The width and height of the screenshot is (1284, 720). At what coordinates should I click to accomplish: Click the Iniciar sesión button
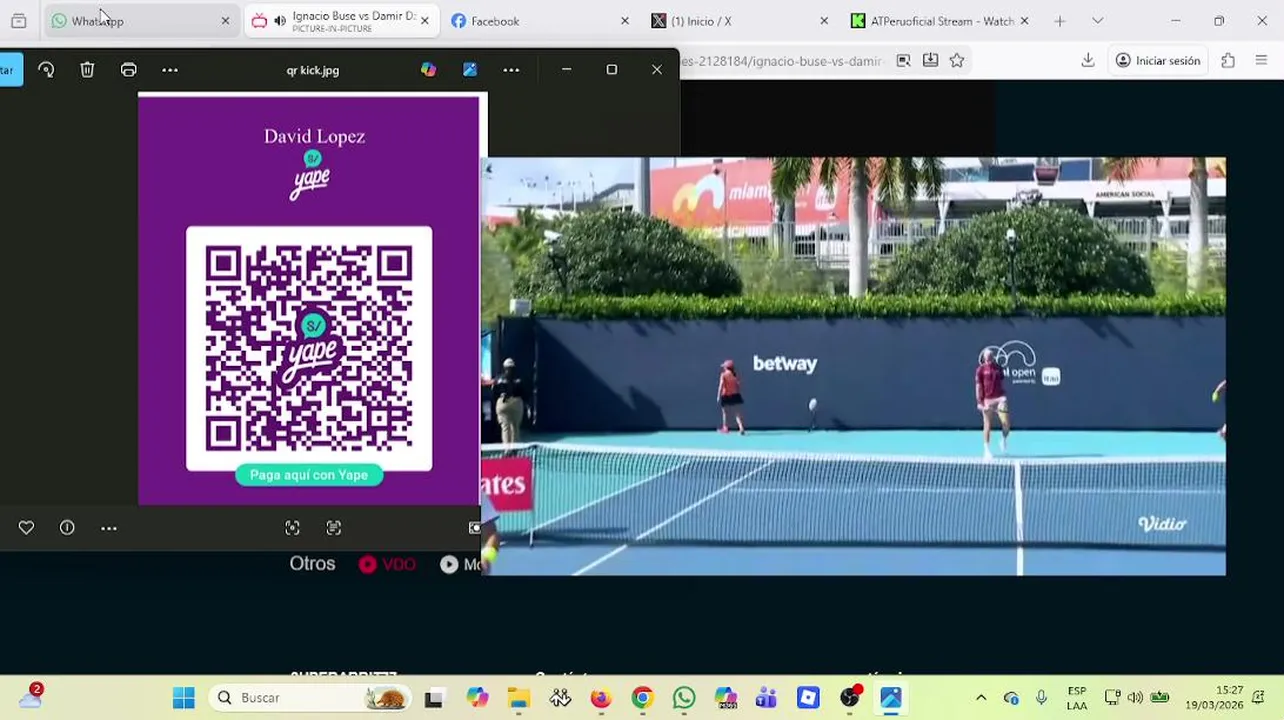point(1158,61)
